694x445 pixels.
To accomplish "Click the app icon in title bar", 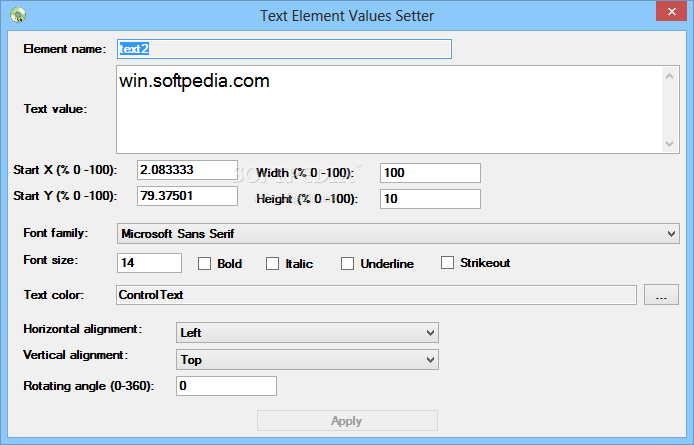I will pos(18,15).
